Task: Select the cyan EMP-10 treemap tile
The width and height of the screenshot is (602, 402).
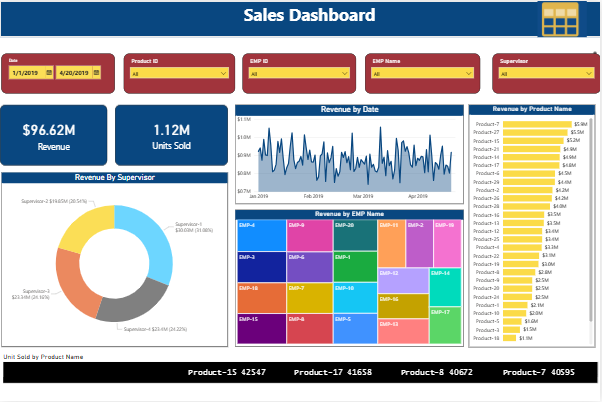Action: click(355, 298)
